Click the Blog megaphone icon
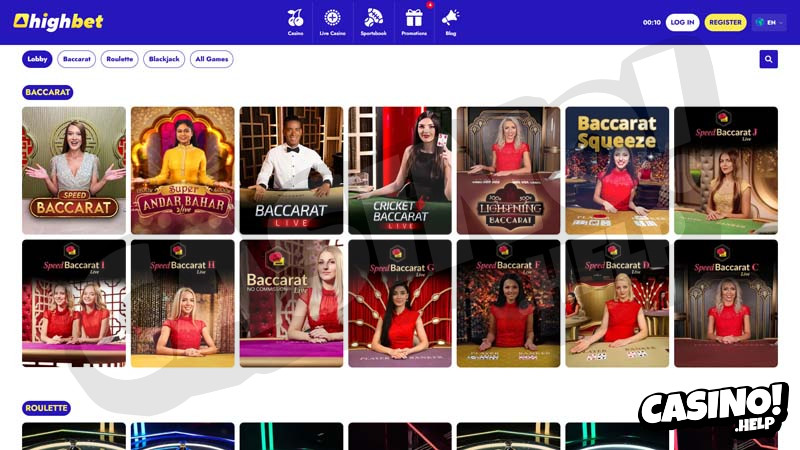Screen dimensions: 800x450 tap(450, 18)
